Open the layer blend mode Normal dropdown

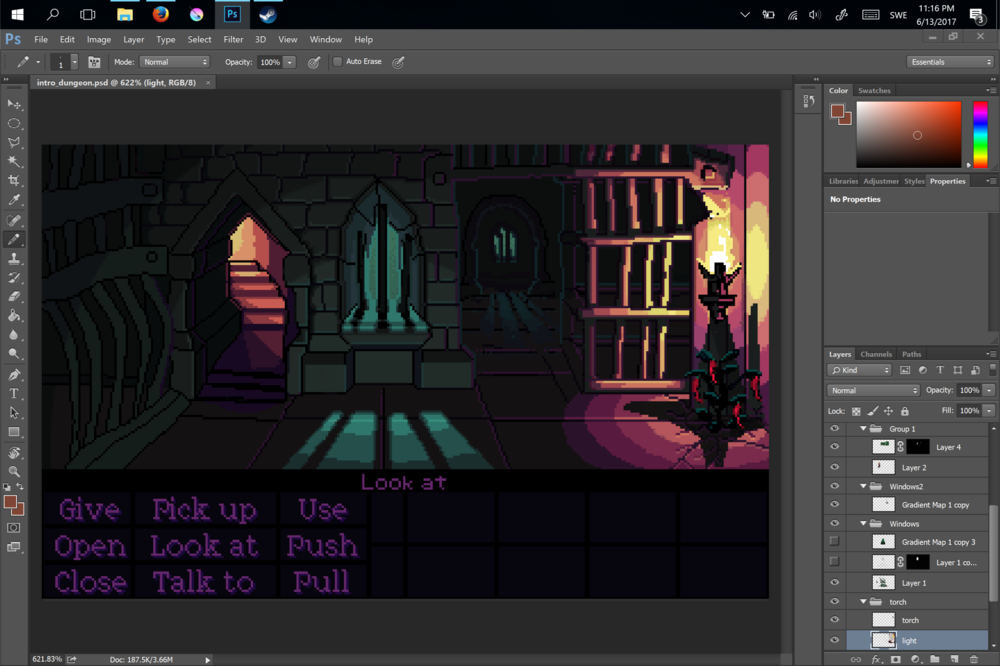(872, 390)
